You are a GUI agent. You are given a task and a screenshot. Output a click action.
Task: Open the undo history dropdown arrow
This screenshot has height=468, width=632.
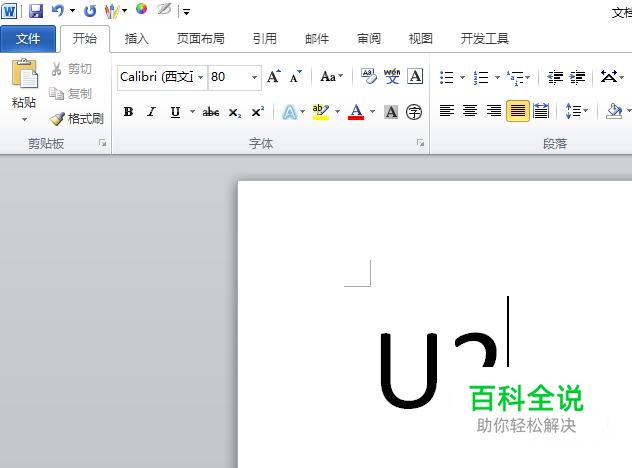pyautogui.click(x=73, y=11)
